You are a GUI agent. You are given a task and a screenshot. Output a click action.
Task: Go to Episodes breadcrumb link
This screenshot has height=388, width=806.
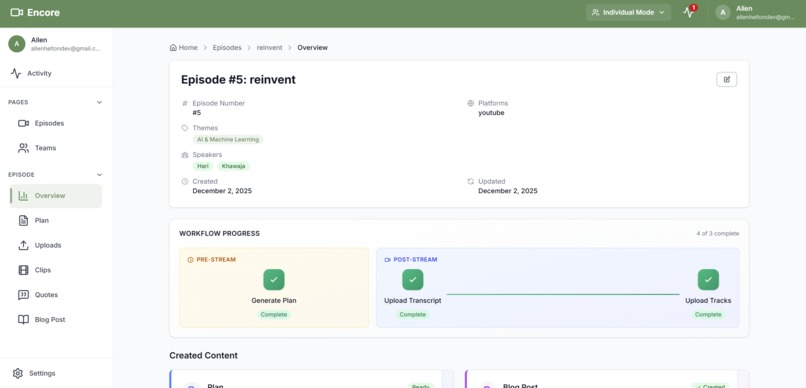tap(227, 47)
